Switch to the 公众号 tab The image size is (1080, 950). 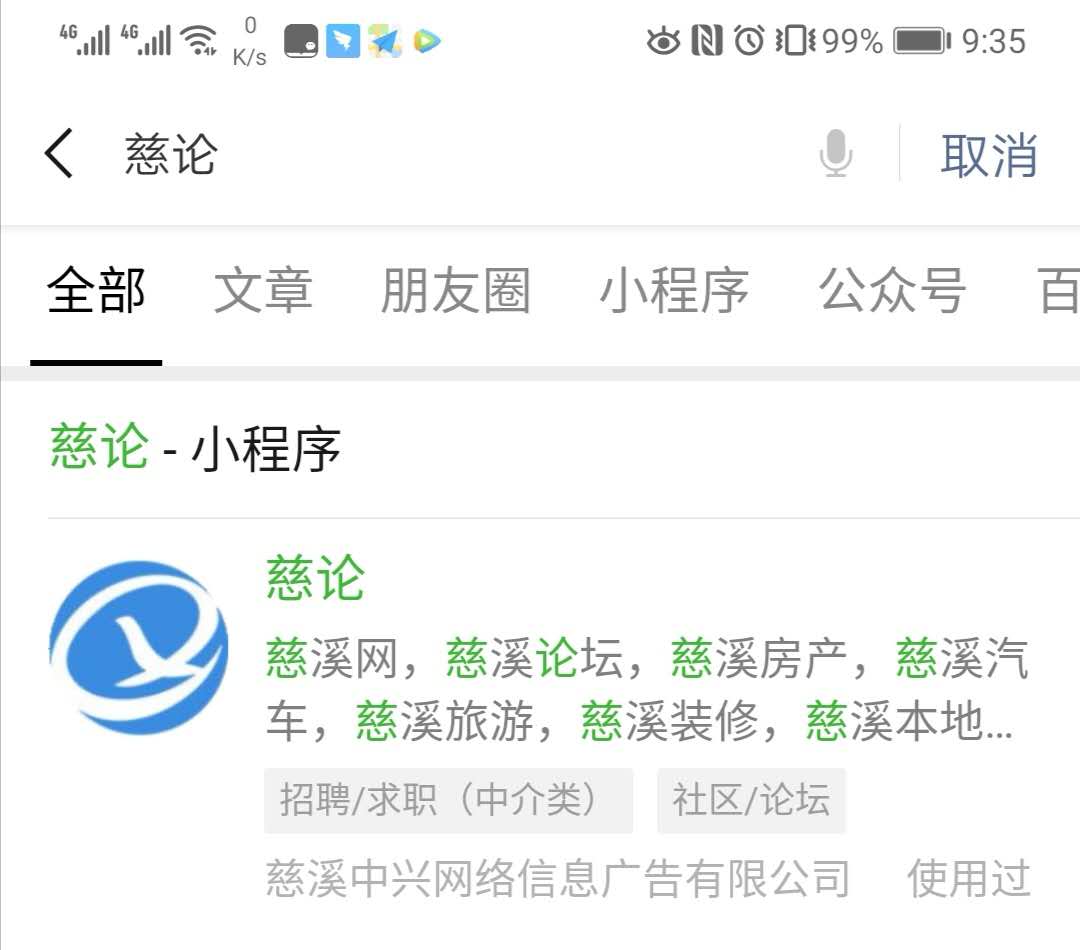click(x=892, y=291)
